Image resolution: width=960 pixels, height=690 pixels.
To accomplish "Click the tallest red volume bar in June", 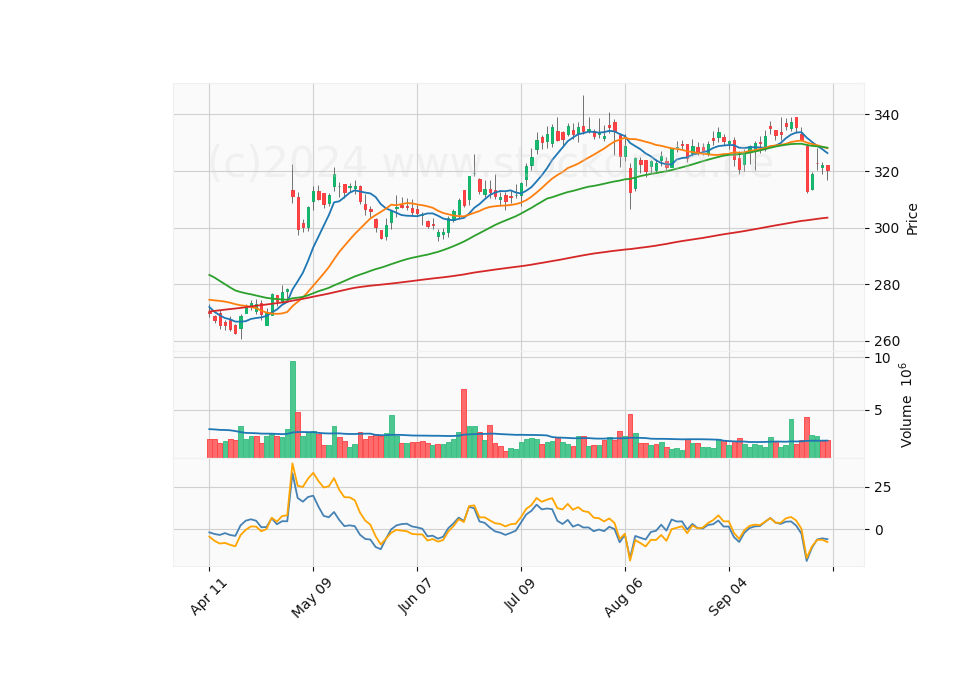I will pos(464,423).
